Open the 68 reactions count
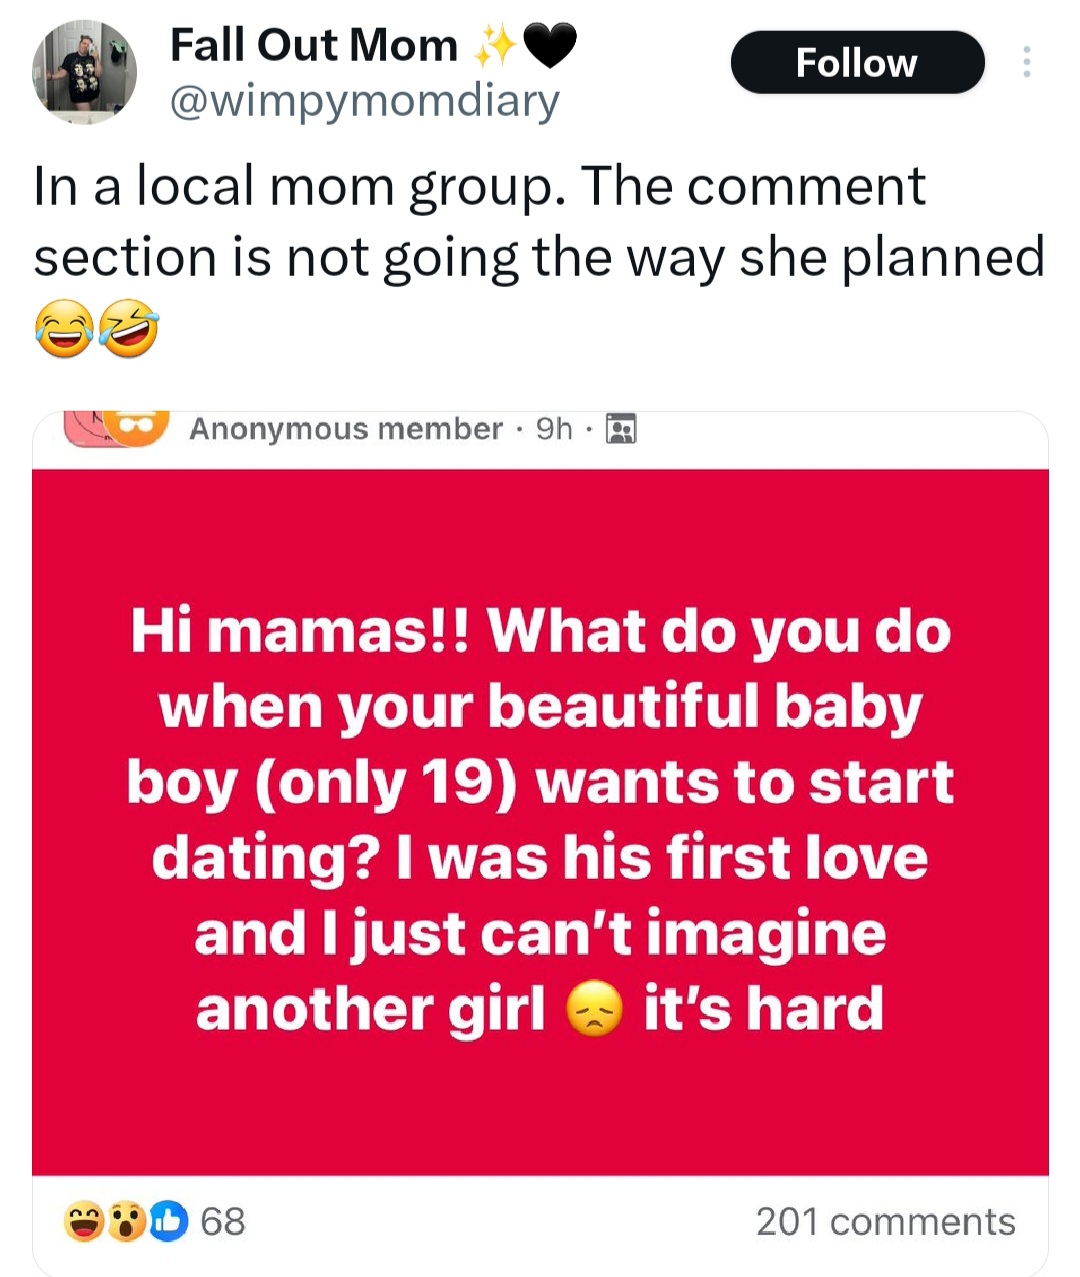The height and width of the screenshot is (1277, 1080). click(x=223, y=1221)
